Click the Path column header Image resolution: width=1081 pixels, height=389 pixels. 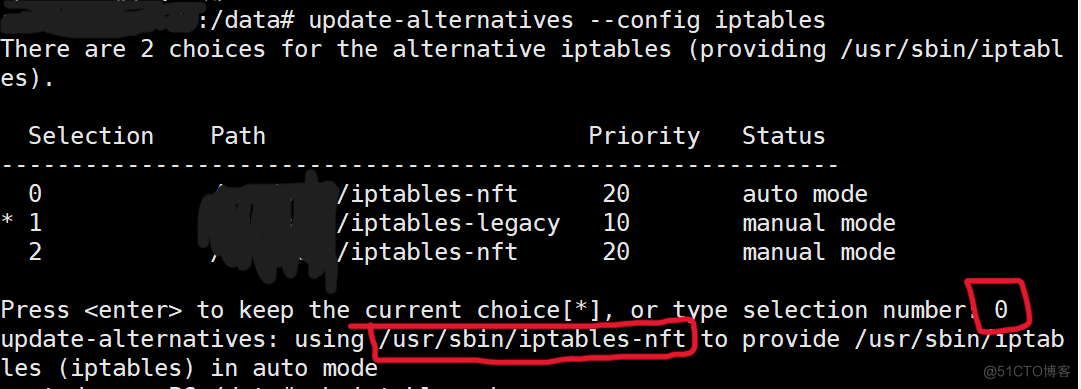(x=238, y=136)
